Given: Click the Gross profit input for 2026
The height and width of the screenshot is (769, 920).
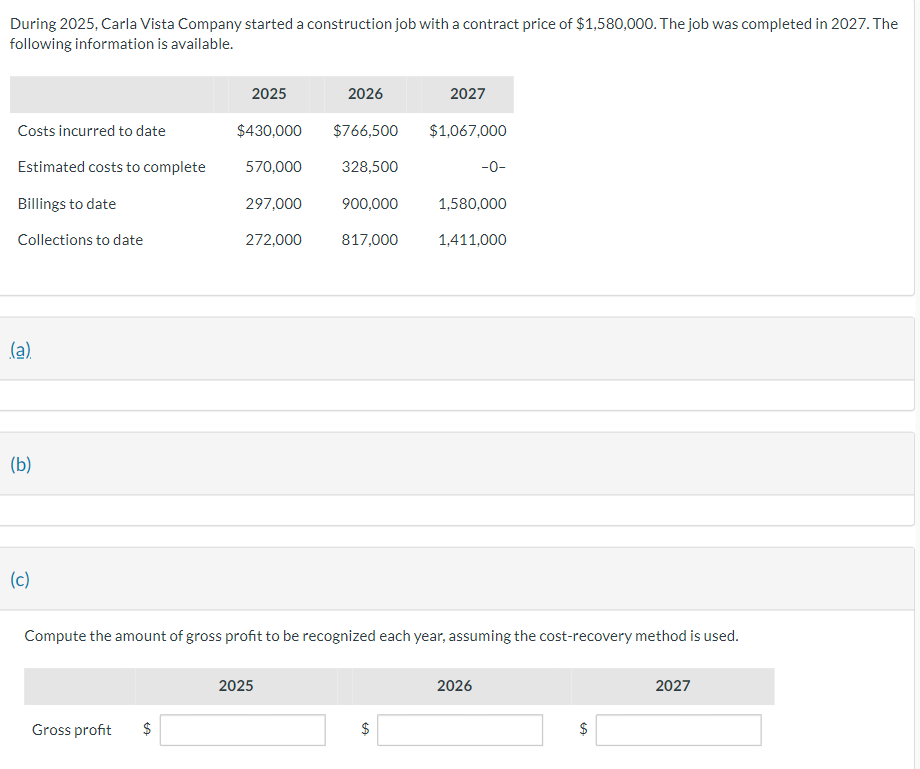Looking at the screenshot, I should pyautogui.click(x=459, y=730).
